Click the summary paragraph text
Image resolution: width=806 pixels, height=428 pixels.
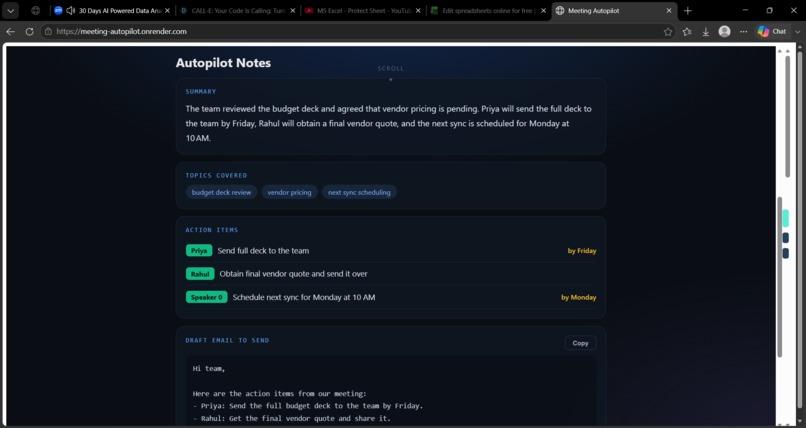(x=388, y=123)
